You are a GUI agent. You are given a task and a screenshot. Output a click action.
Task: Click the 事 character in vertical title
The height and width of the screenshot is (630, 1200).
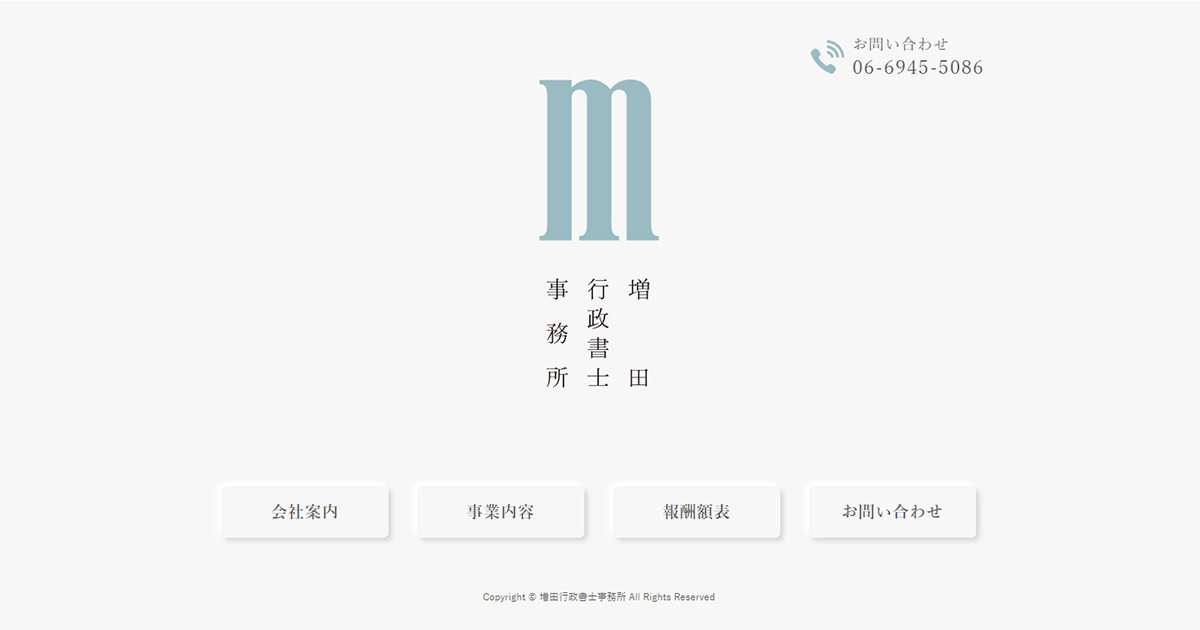click(x=557, y=290)
